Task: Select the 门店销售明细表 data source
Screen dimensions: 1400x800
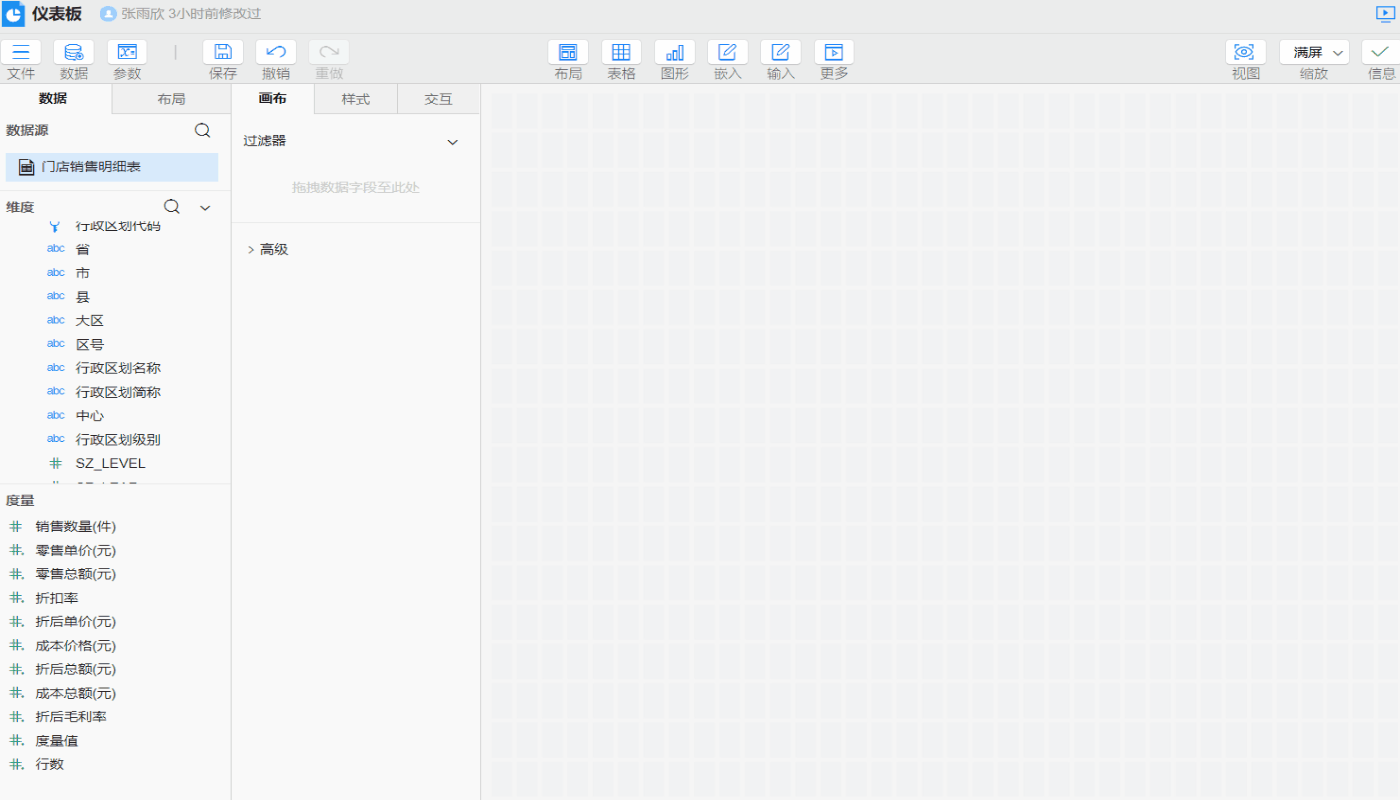Action: 90,167
